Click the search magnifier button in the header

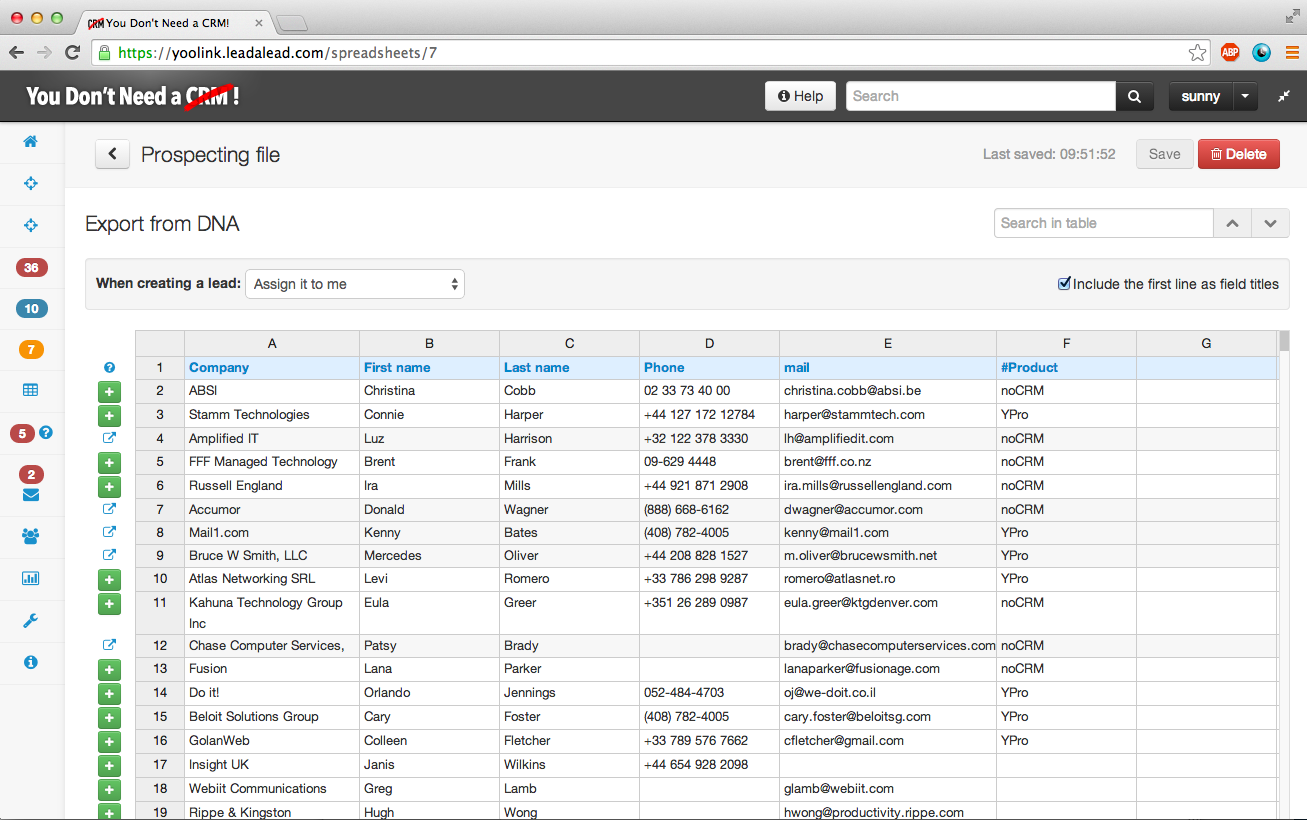tap(1134, 96)
